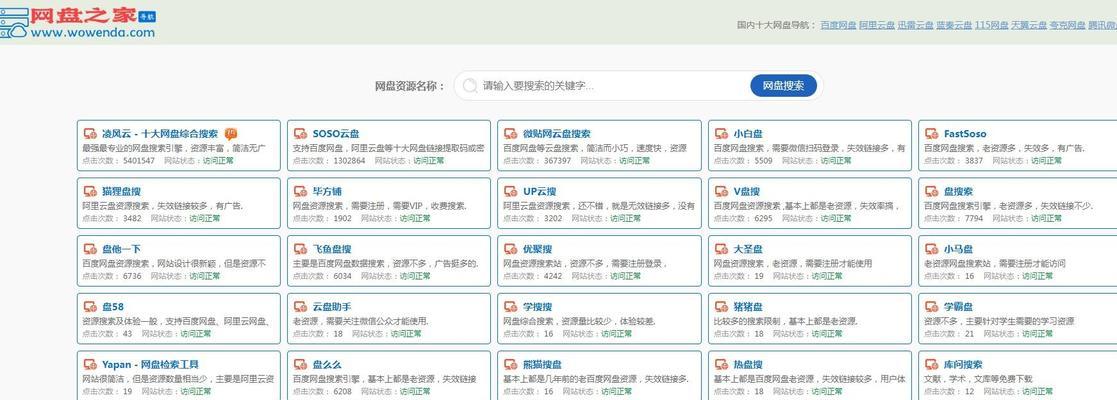
Task: Click the click count 1302864 text
Action: tap(349, 161)
